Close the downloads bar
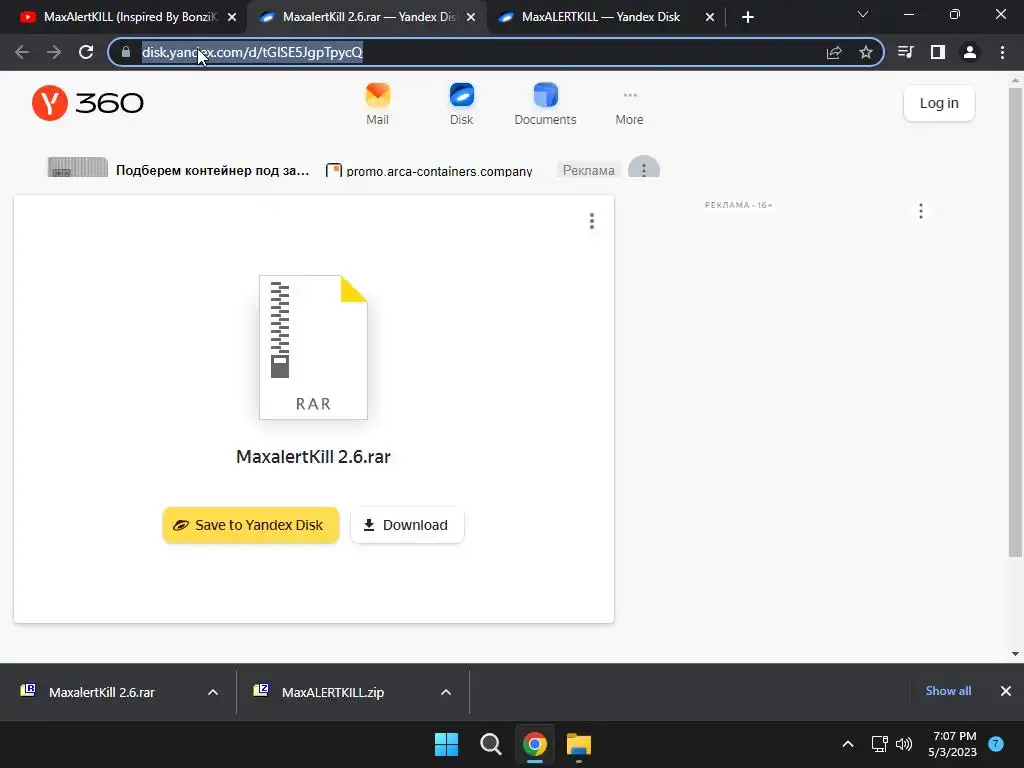1024x768 pixels. [1006, 691]
